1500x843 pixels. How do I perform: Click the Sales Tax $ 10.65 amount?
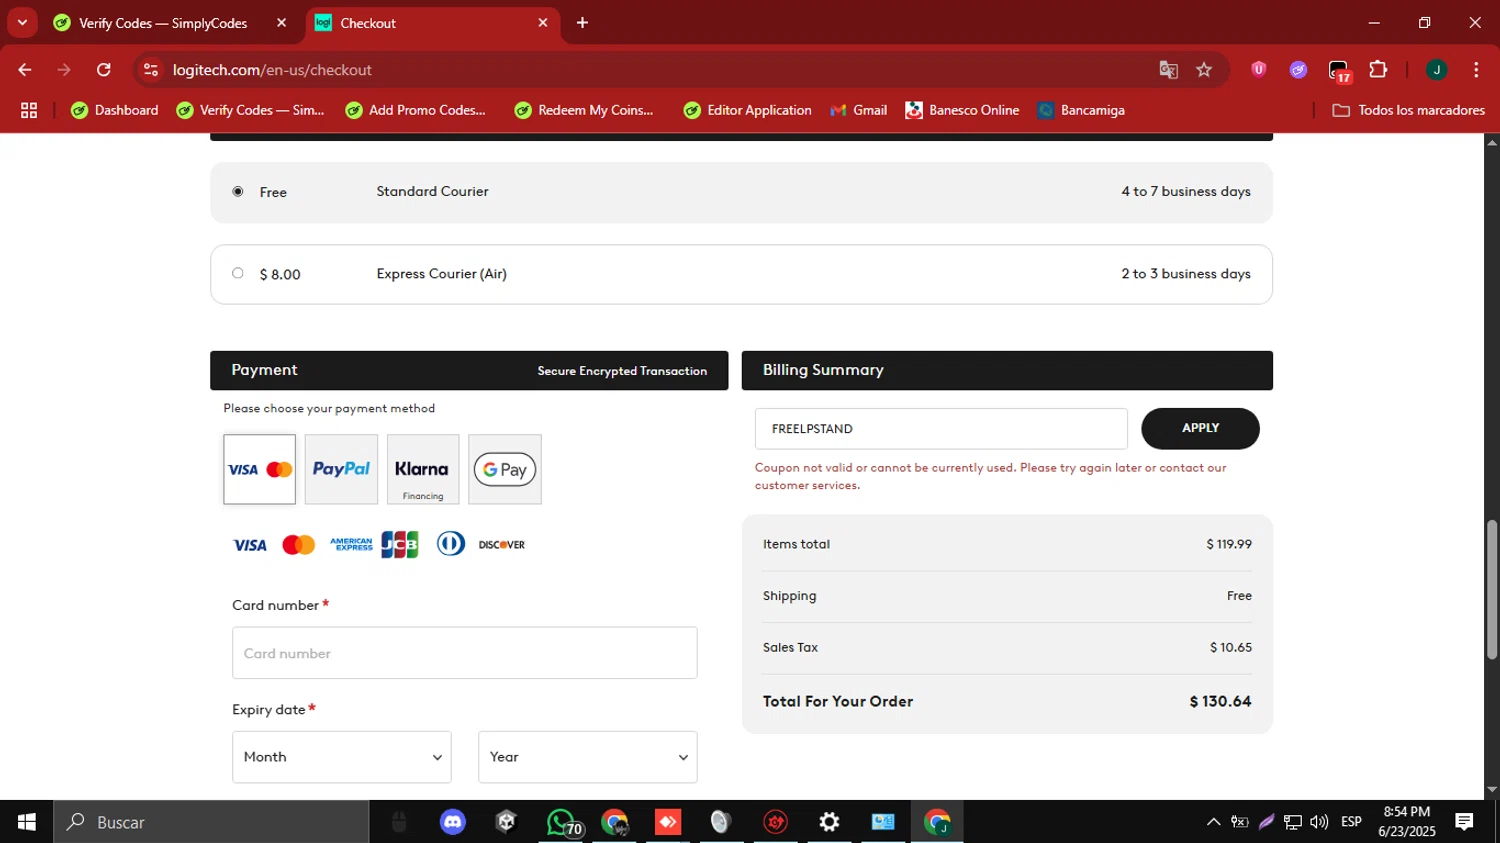click(x=1231, y=647)
